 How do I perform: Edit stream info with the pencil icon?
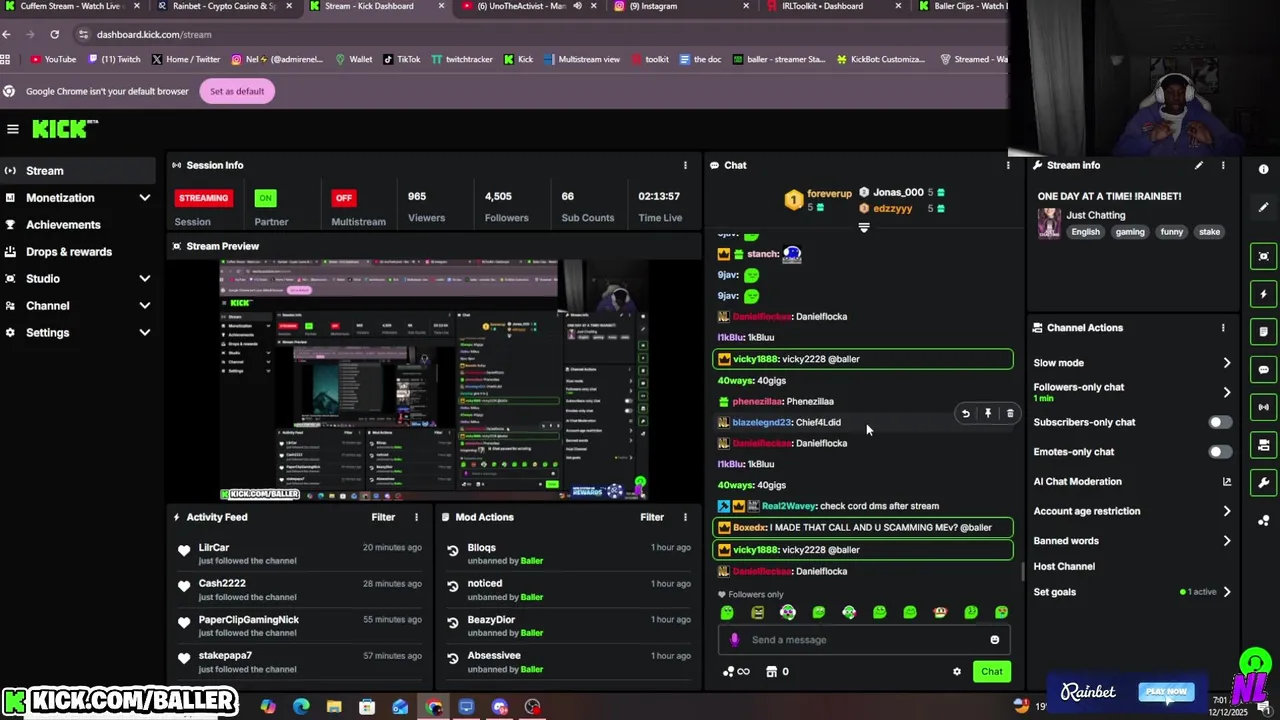[x=1198, y=165]
